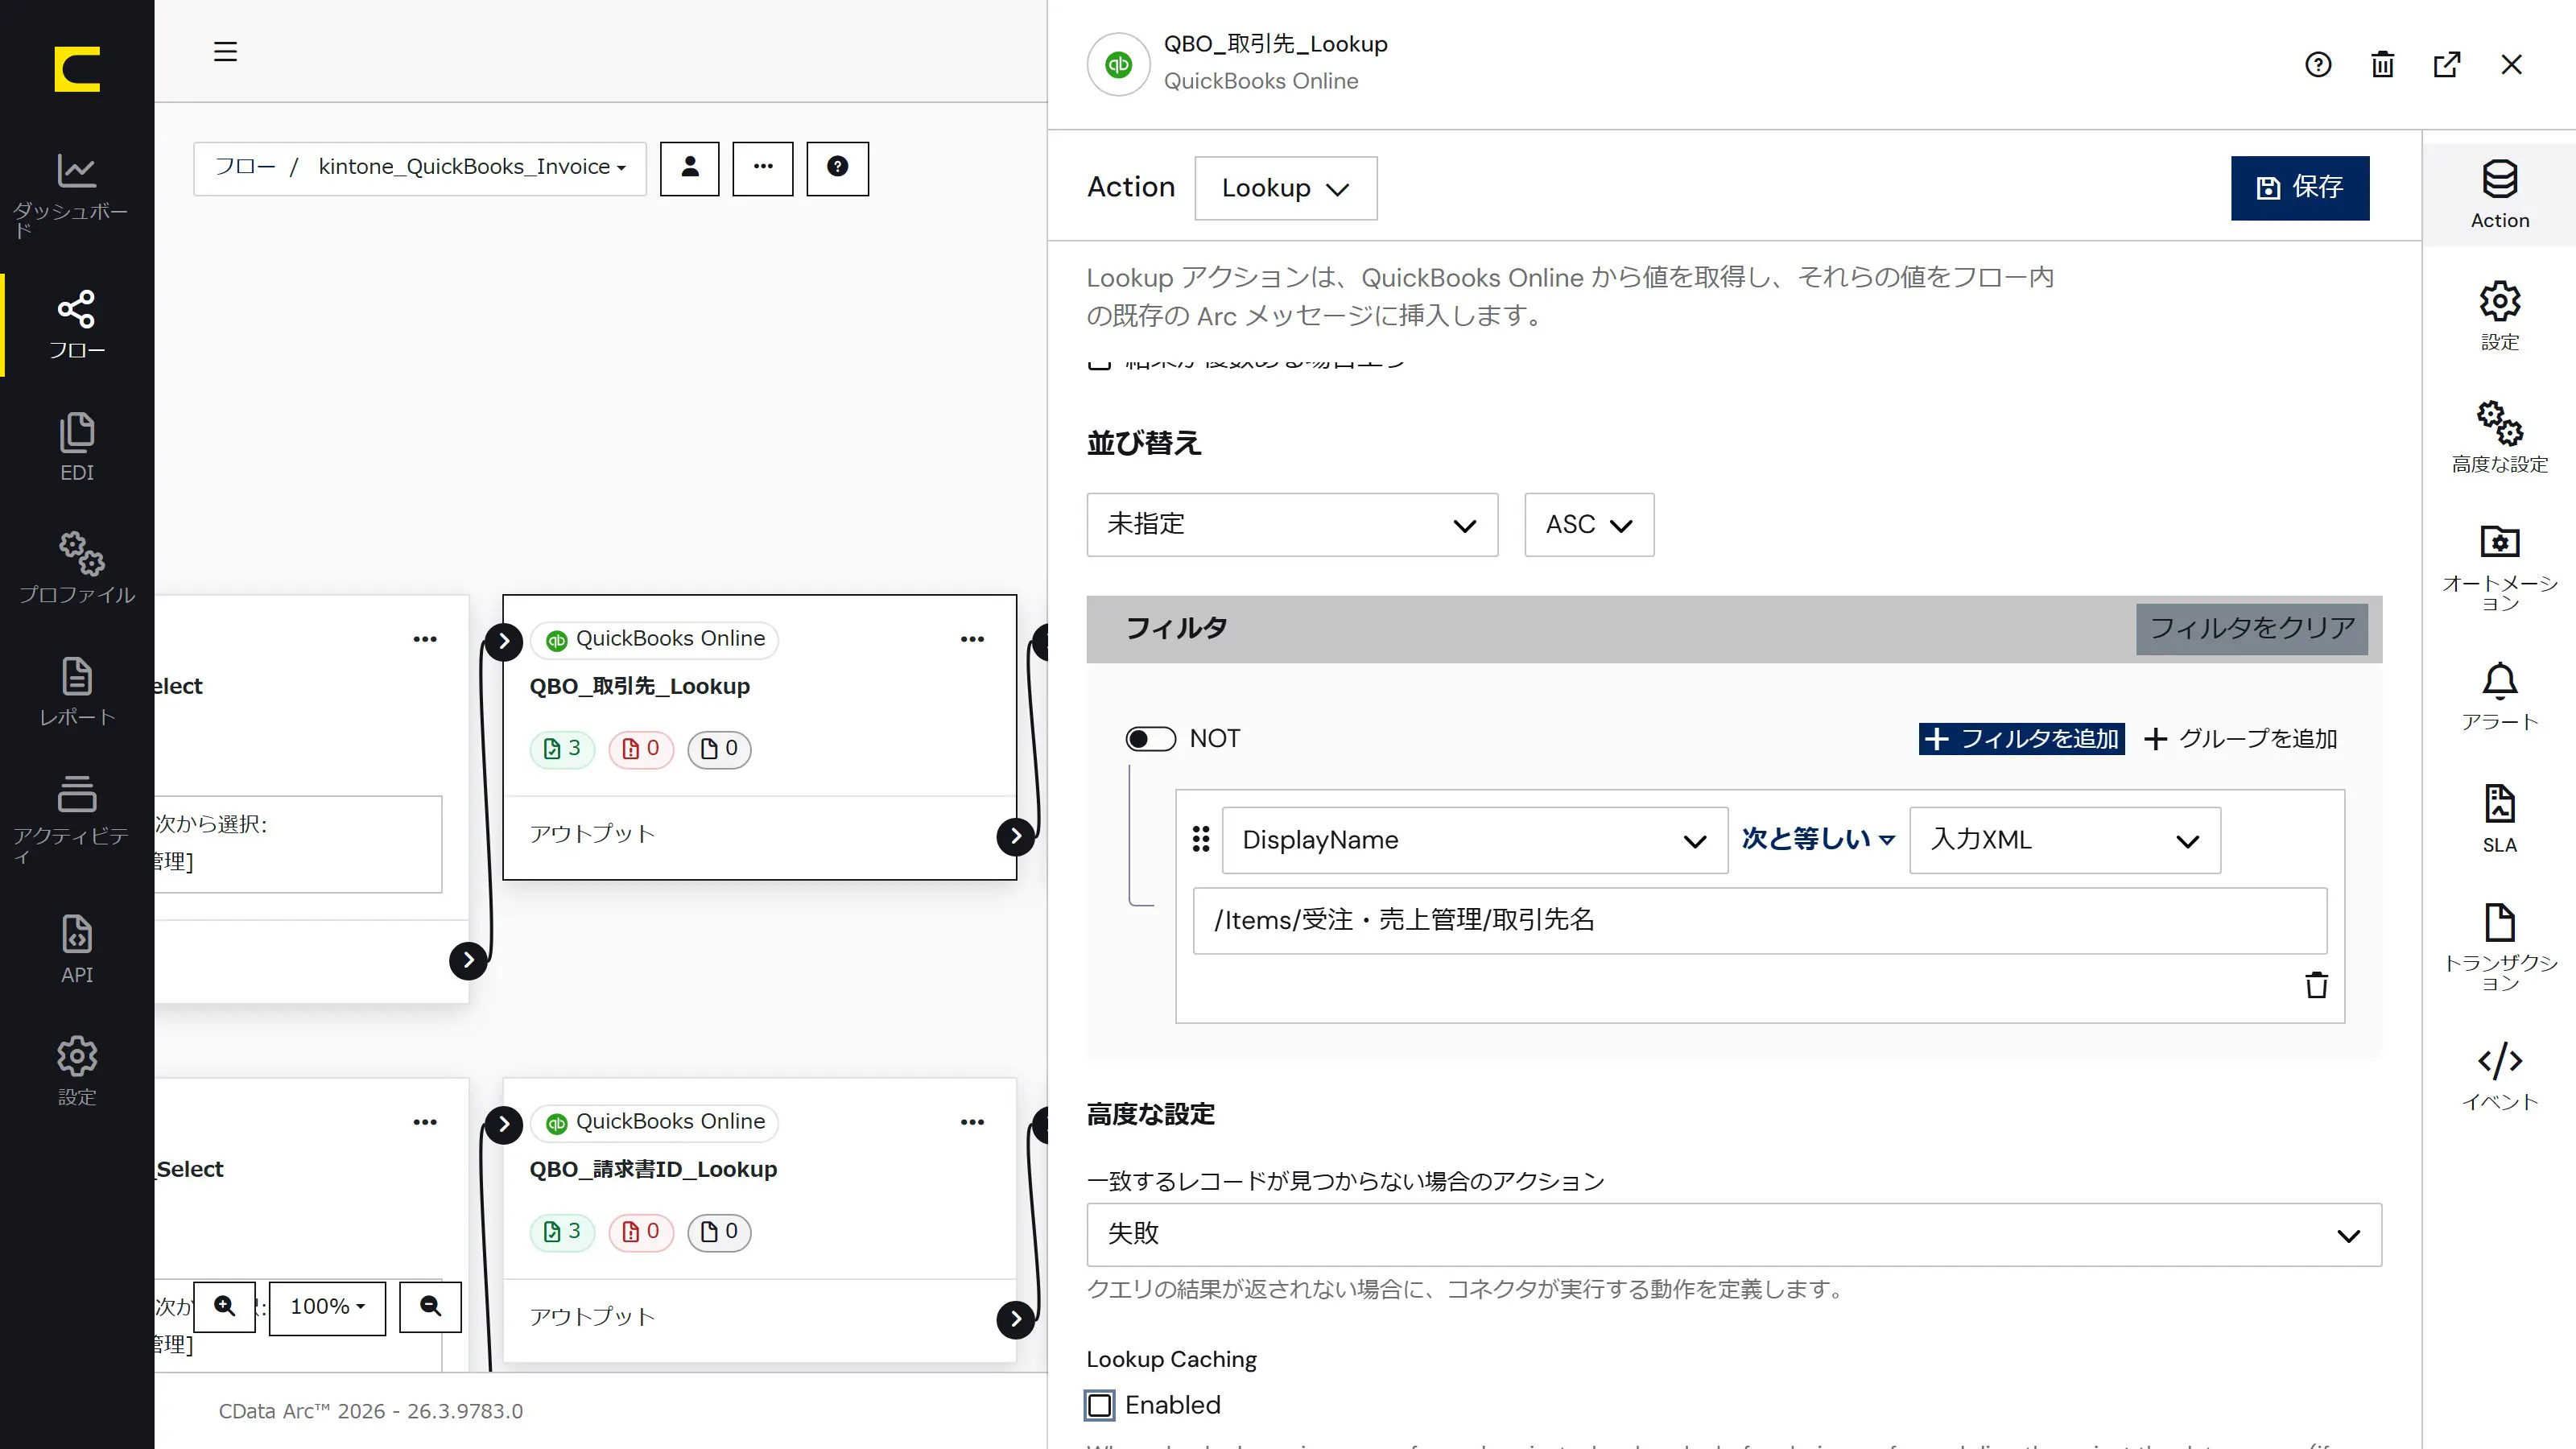Click the フロー breadcrumb link
Viewport: 2576px width, 1449px height.
[x=245, y=167]
